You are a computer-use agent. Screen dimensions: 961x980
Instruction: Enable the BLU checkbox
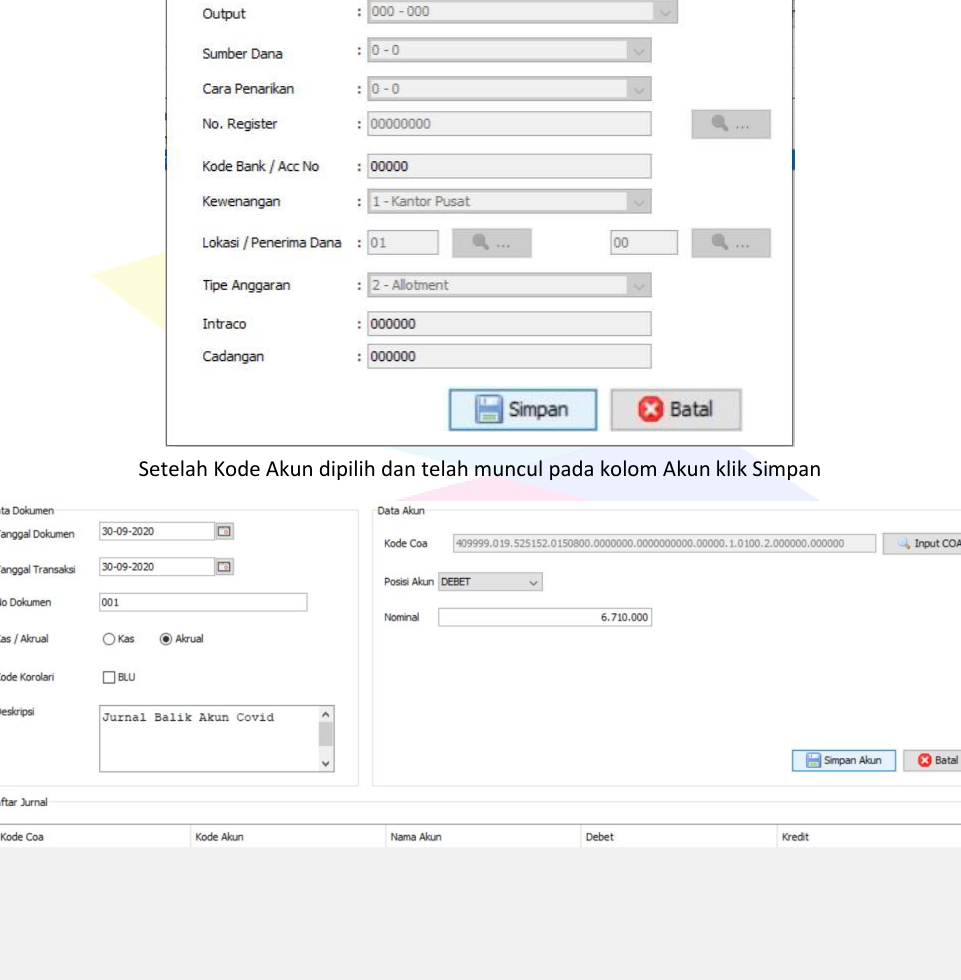tap(109, 677)
